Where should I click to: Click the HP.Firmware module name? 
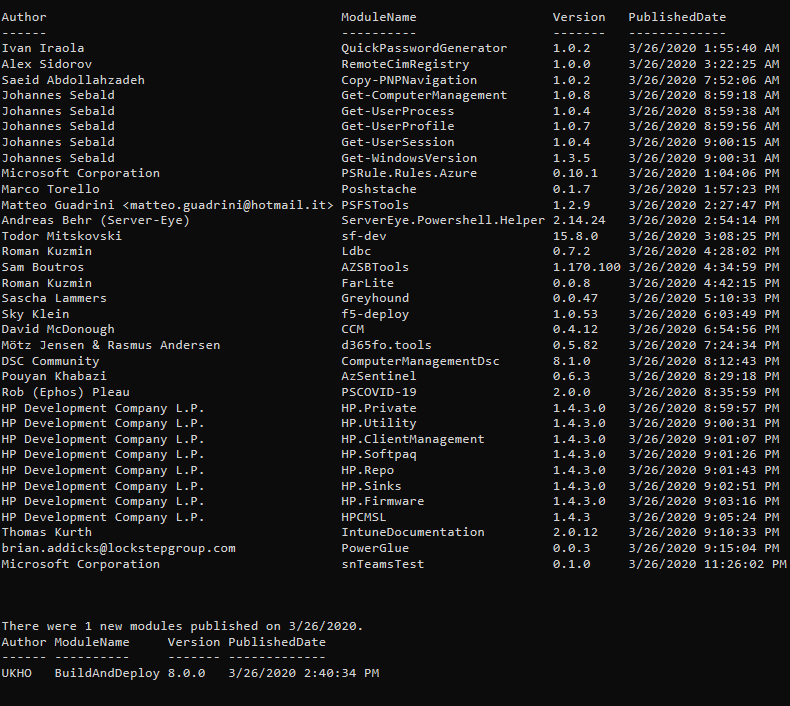pyautogui.click(x=382, y=501)
